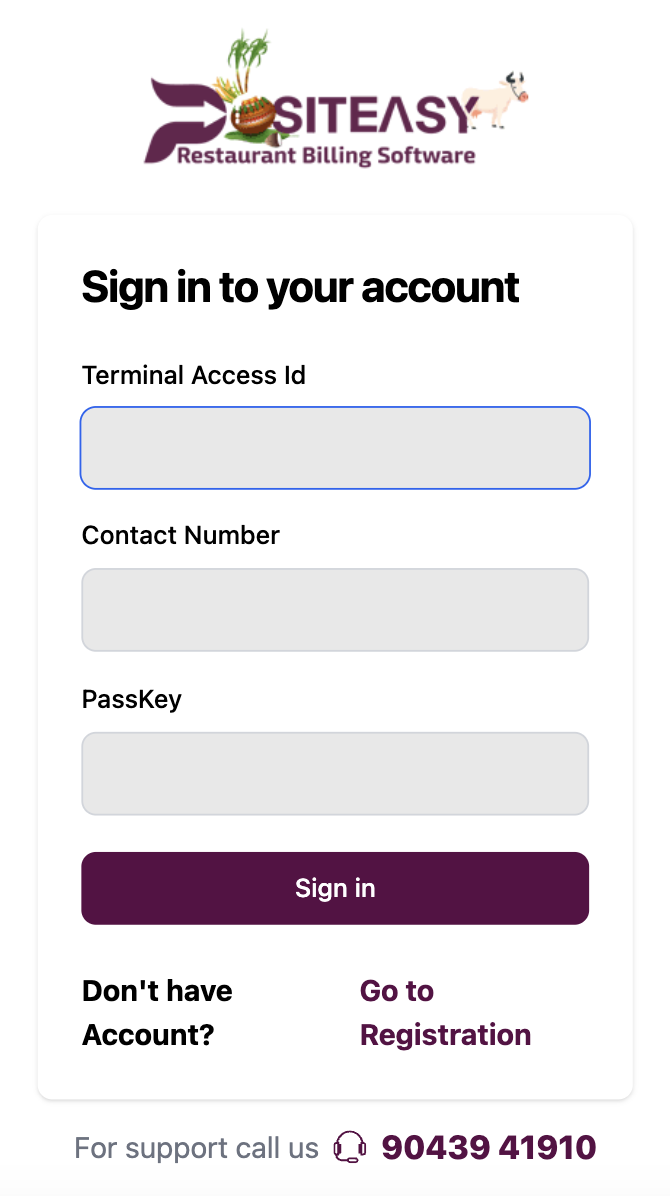Click the PassKey label text

pyautogui.click(x=132, y=698)
